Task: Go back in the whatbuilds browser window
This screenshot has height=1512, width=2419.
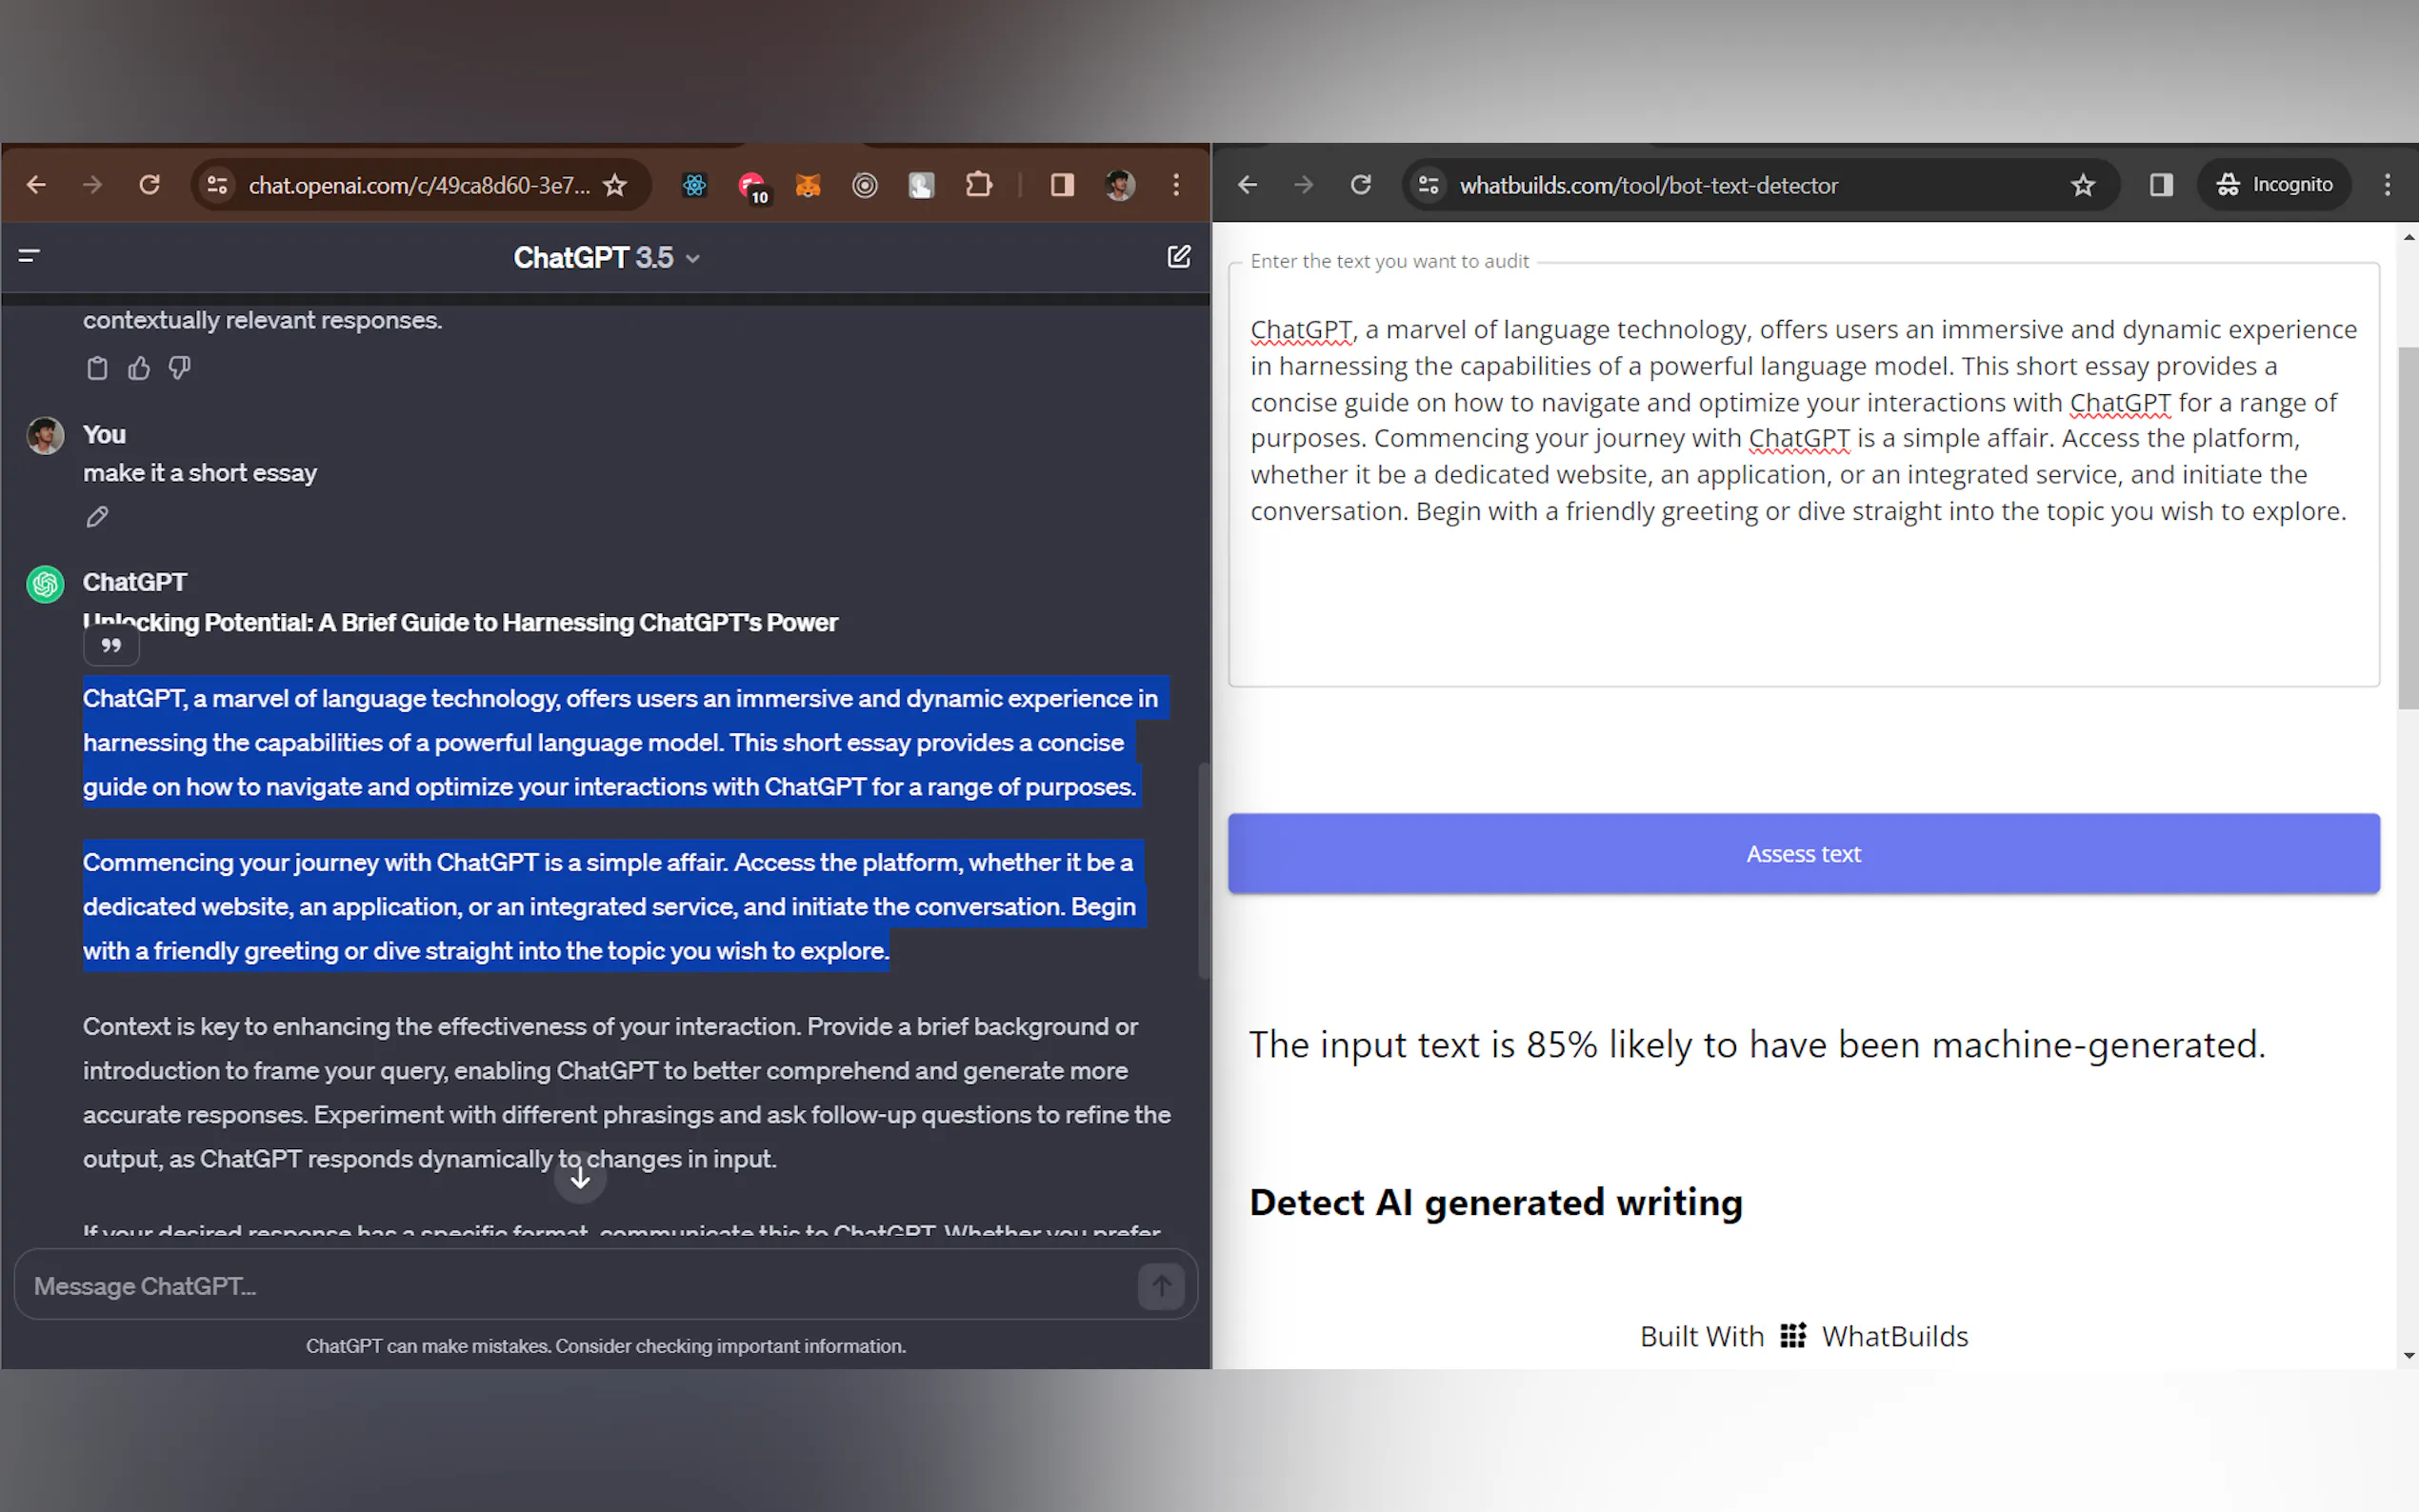Action: pos(1247,185)
